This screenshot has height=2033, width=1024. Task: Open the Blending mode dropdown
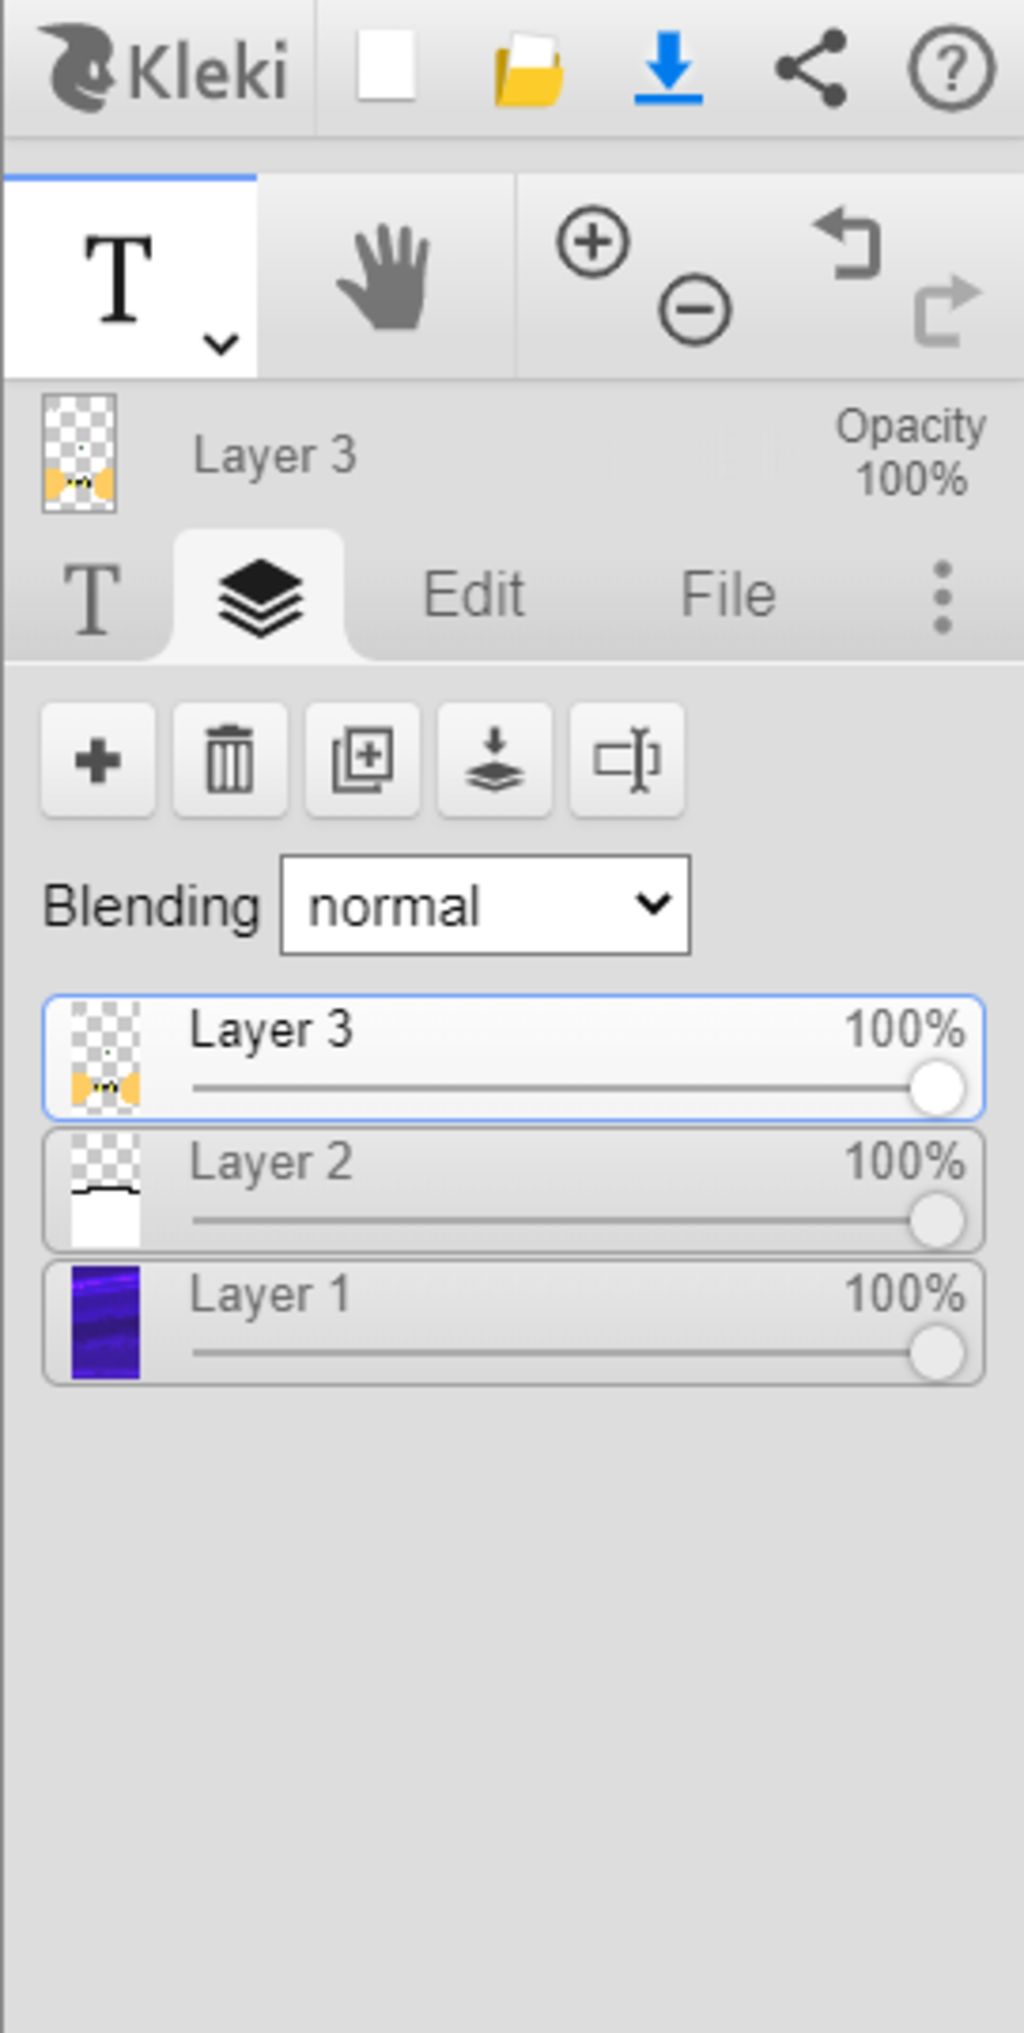[x=485, y=905]
